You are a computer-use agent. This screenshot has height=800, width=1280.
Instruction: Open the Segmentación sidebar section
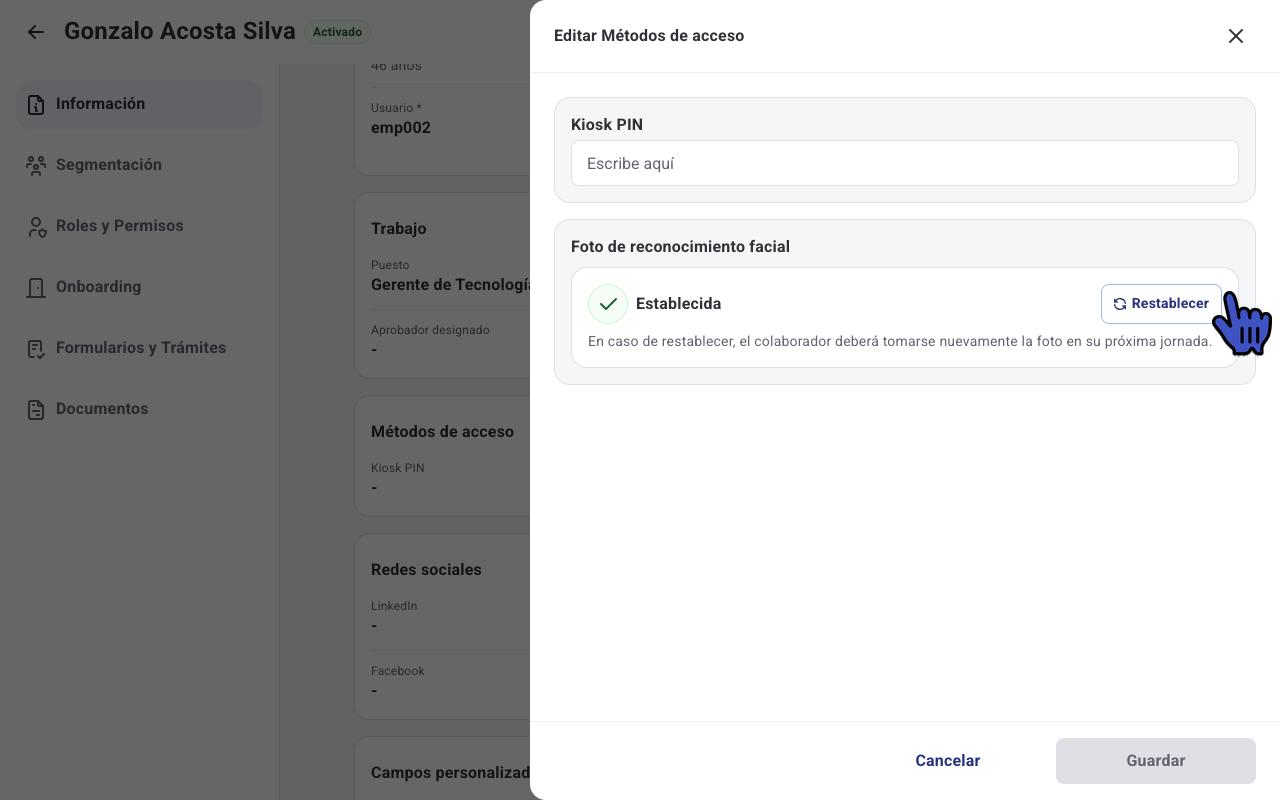(x=139, y=165)
